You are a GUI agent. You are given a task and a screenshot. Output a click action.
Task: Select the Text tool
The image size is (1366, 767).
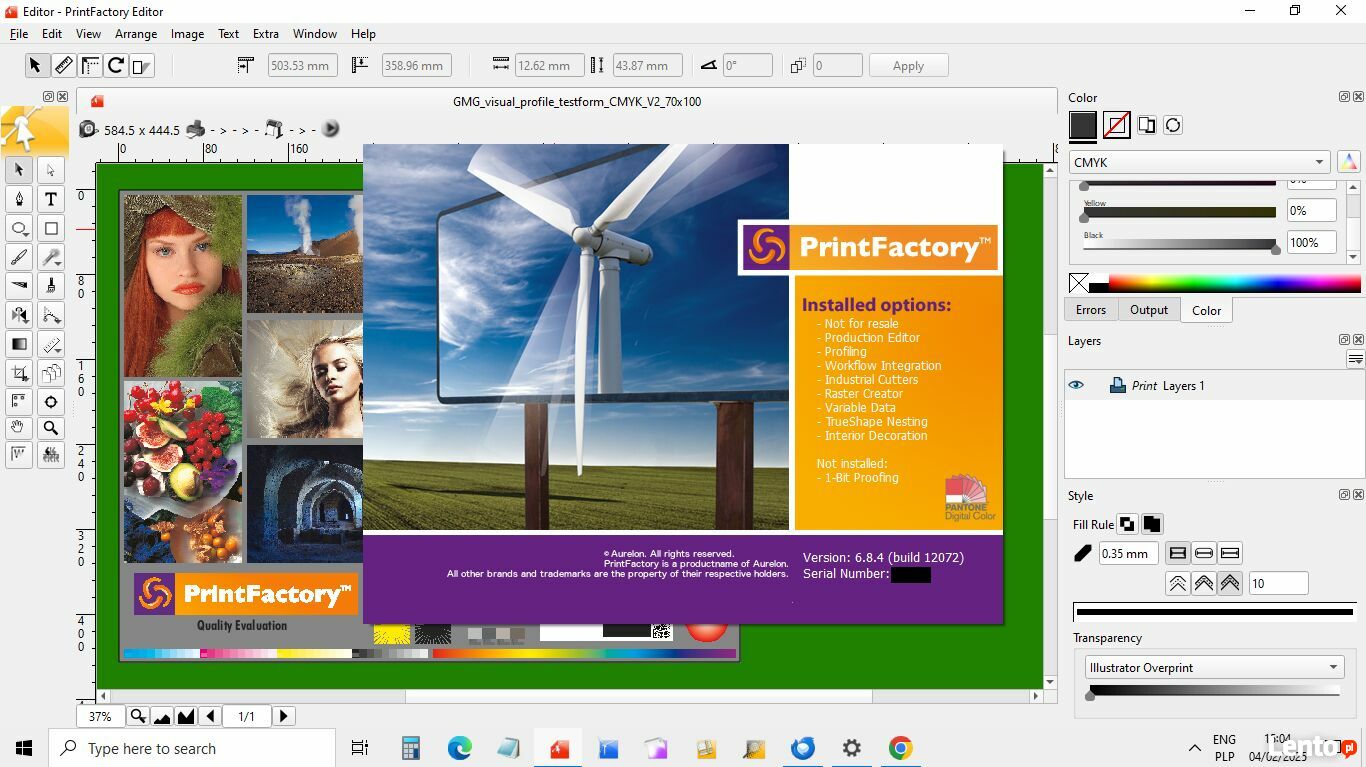[x=51, y=199]
